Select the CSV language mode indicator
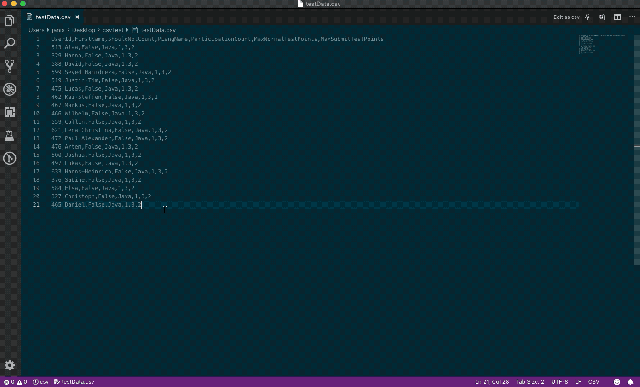Screen dimensions: 640x387 point(593,382)
